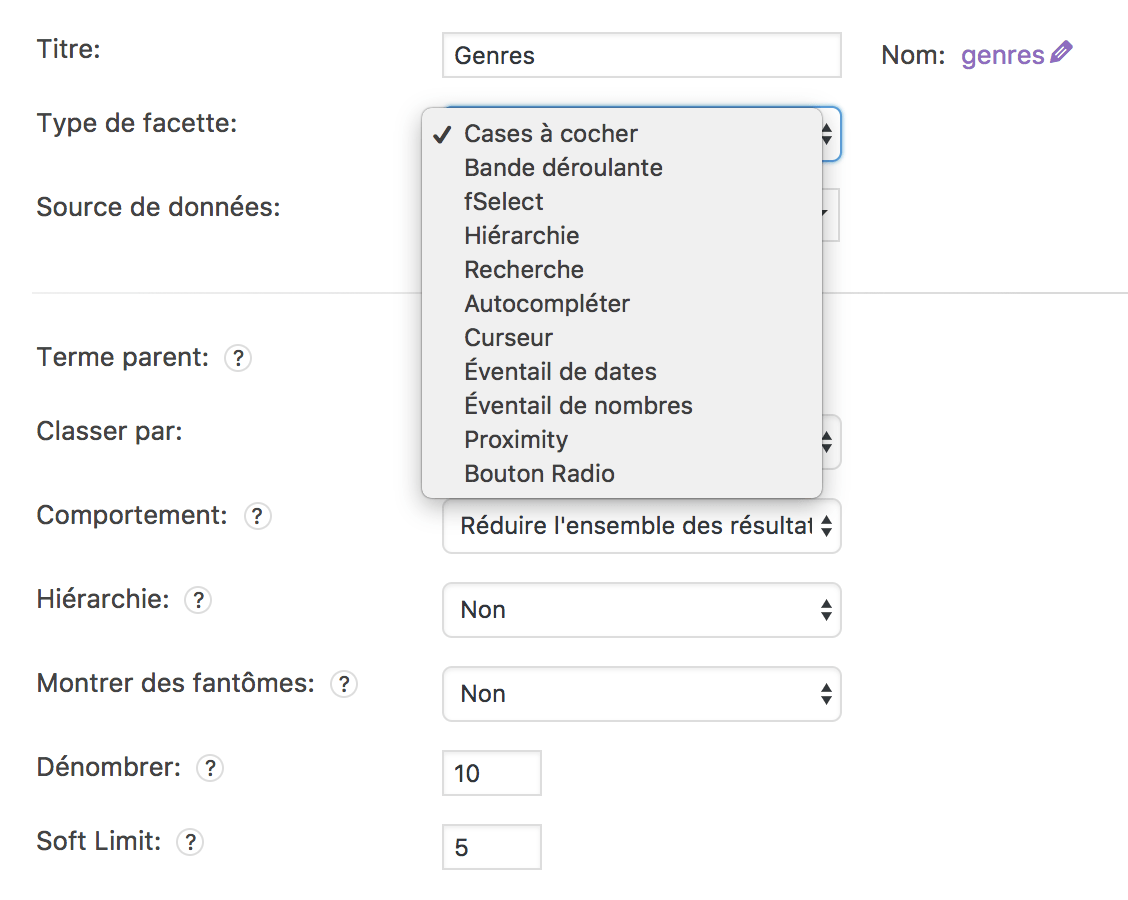Click the Soft Limit value field
Screen dimensions: 1128x900
491,846
